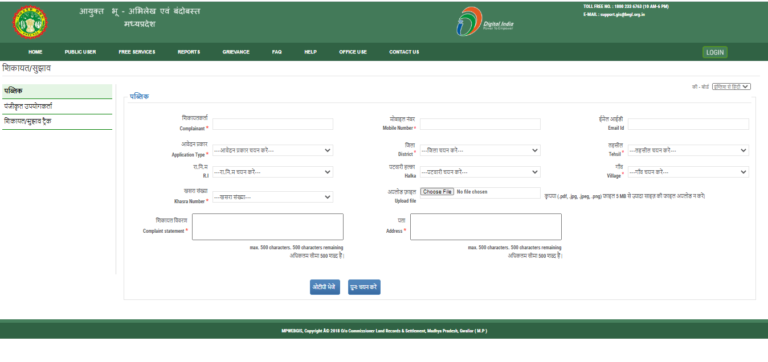Focus the Email Id input field
The width and height of the screenshot is (768, 362).
(x=688, y=124)
